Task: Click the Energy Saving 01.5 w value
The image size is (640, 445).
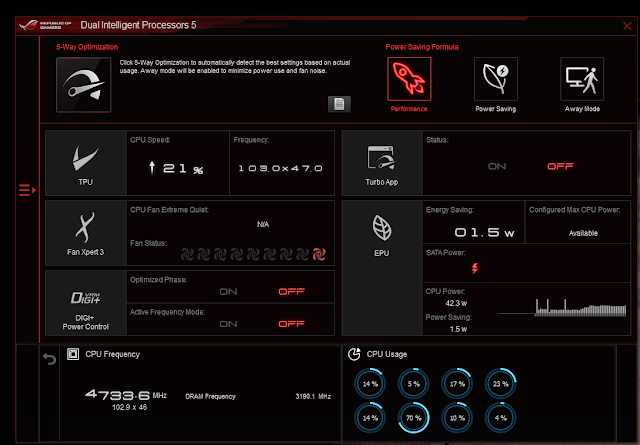Action: tap(484, 233)
